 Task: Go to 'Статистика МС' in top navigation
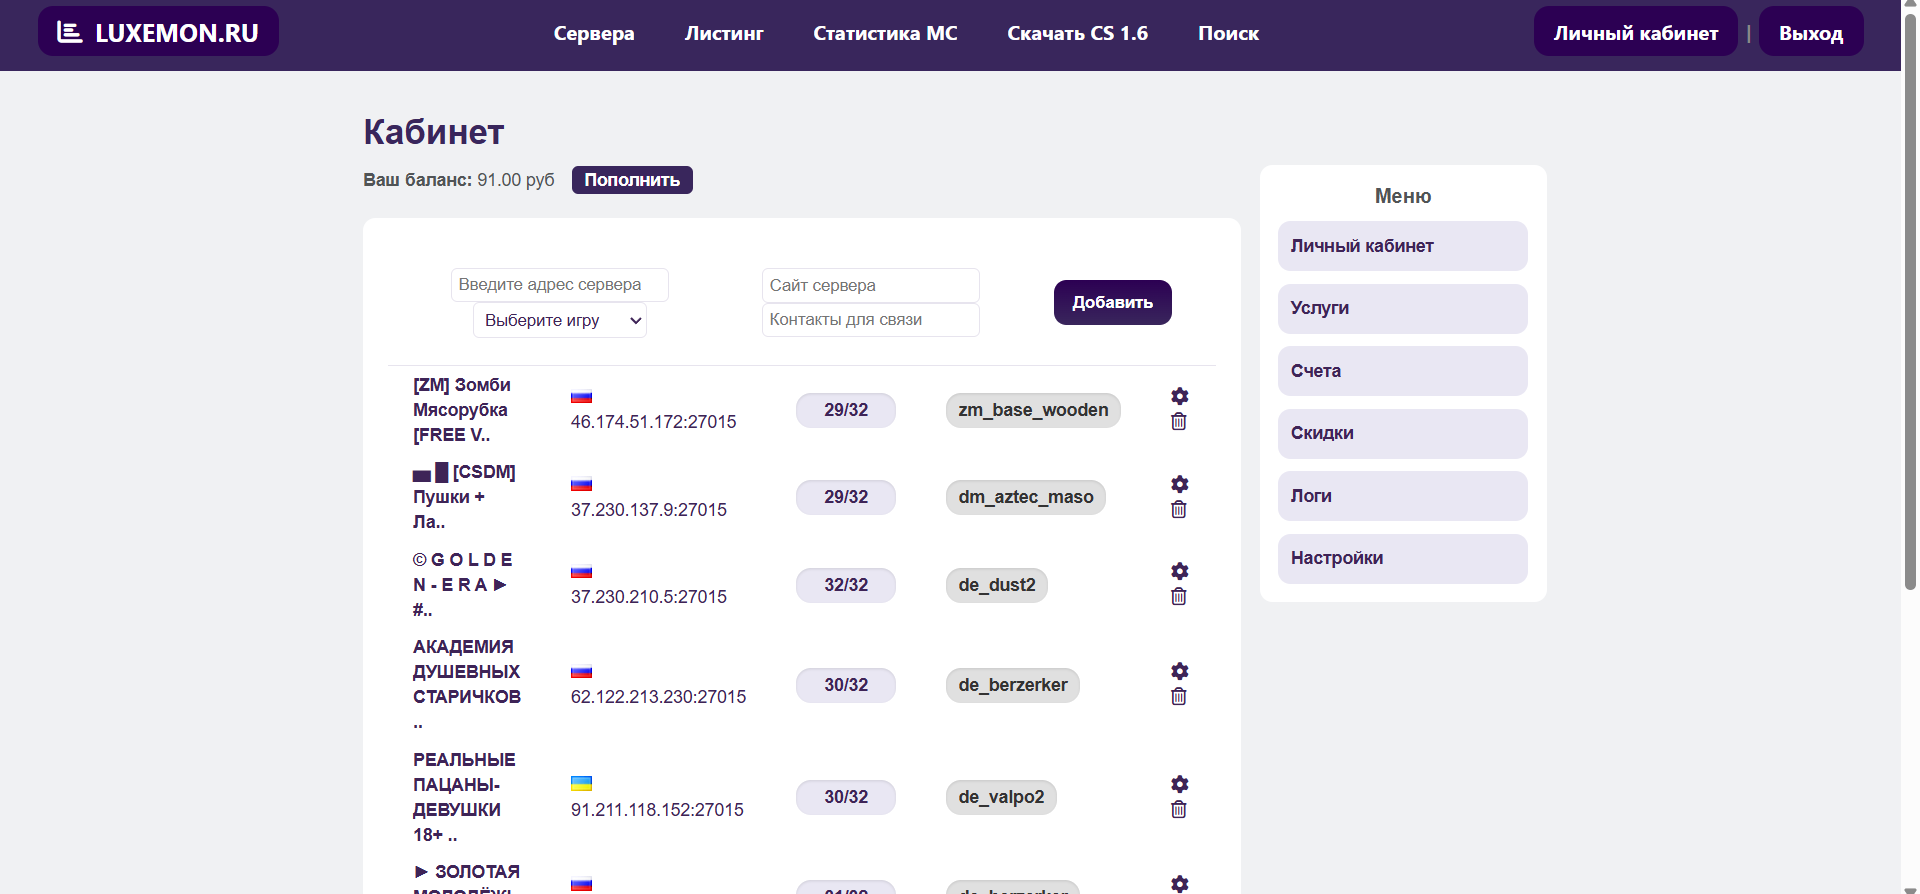[884, 34]
